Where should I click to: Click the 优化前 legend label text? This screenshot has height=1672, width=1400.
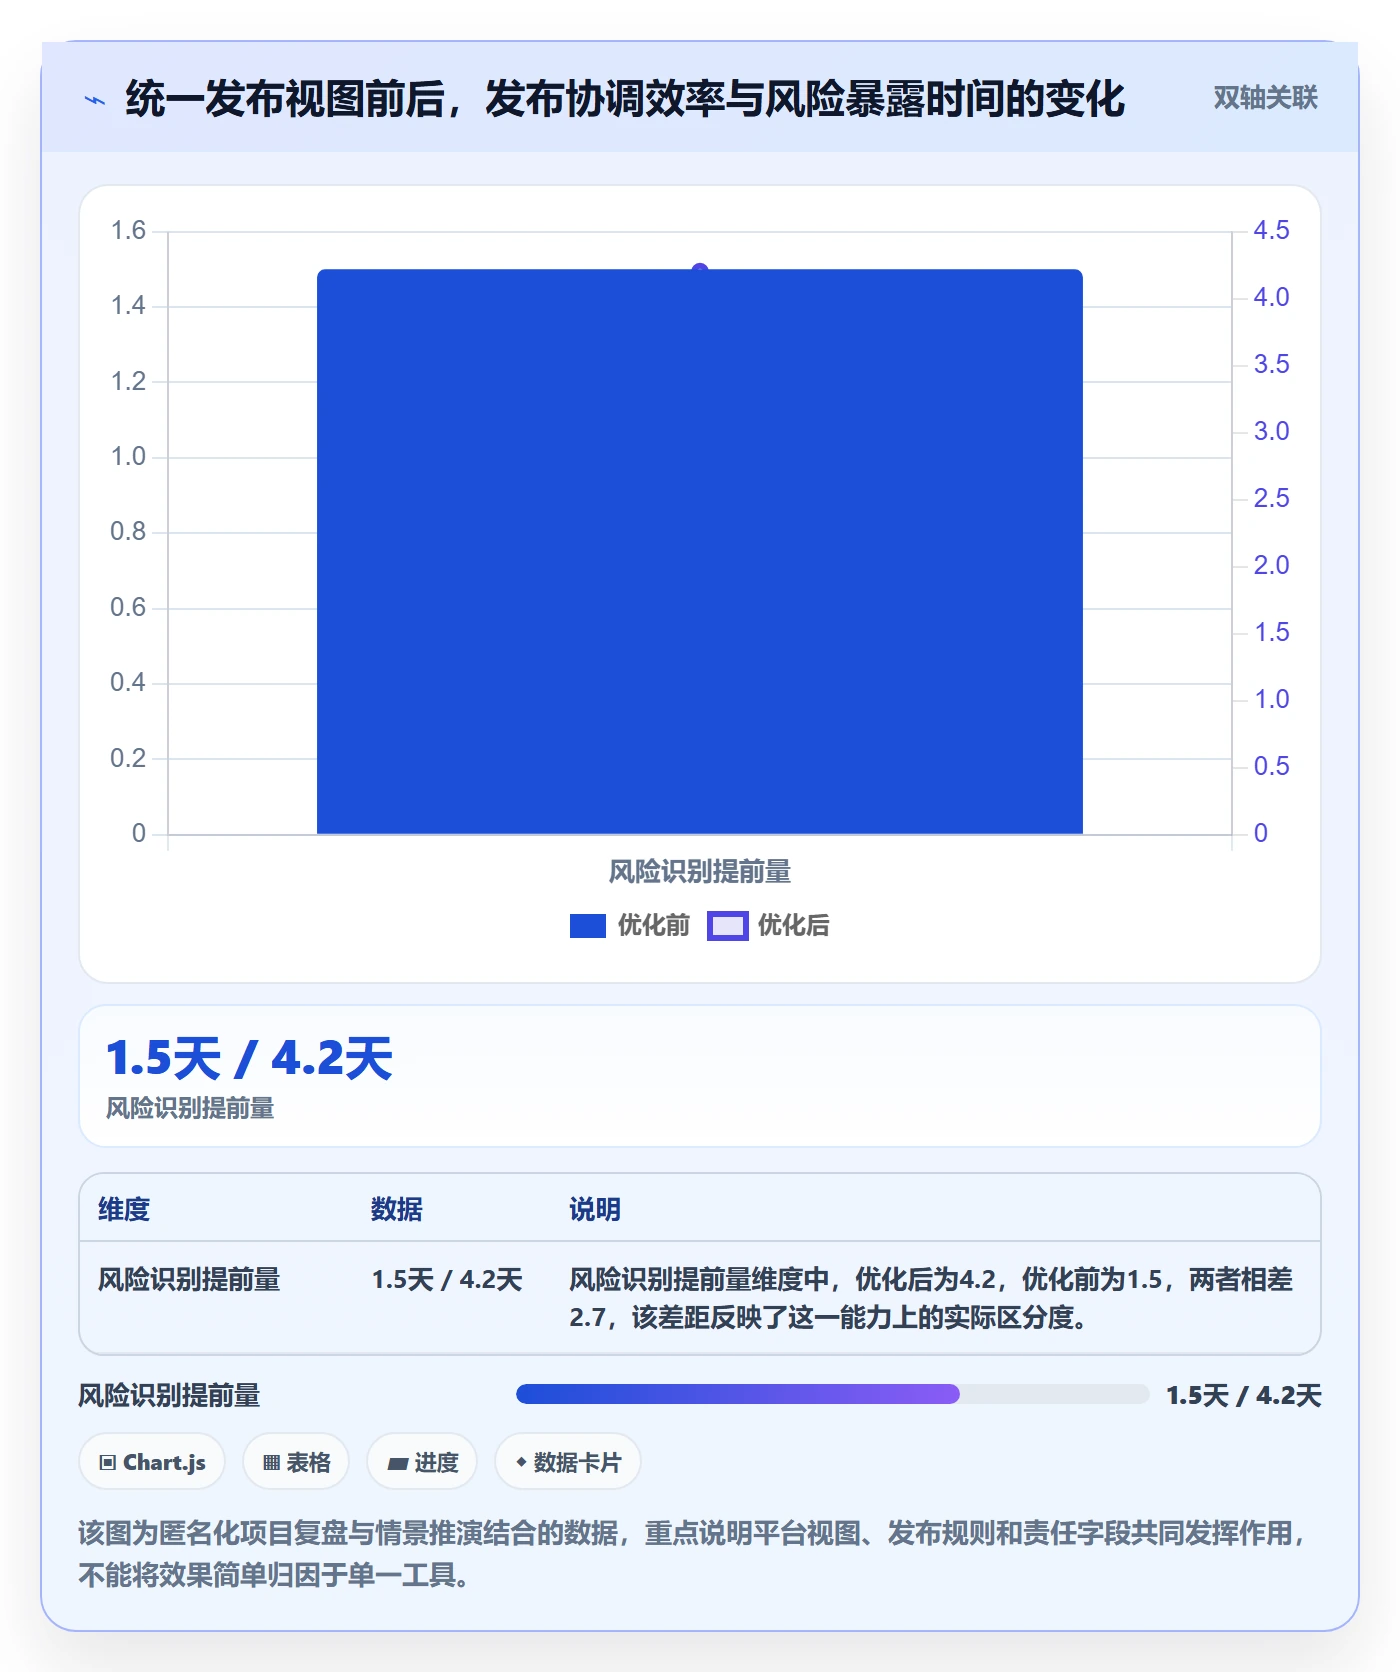tap(654, 925)
